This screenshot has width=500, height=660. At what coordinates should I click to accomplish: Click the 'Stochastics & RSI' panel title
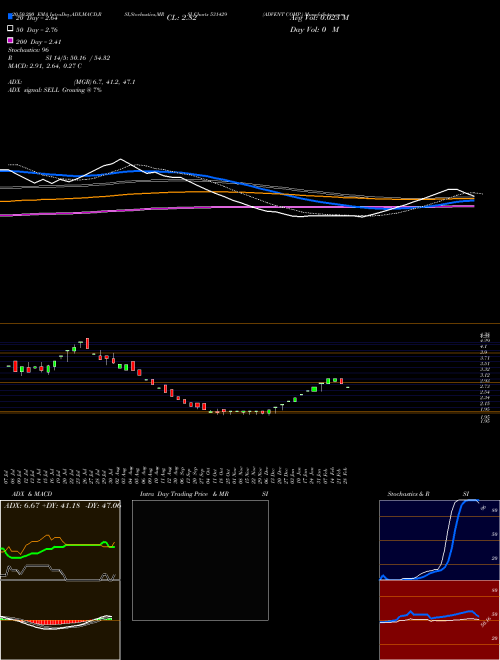(x=428, y=494)
